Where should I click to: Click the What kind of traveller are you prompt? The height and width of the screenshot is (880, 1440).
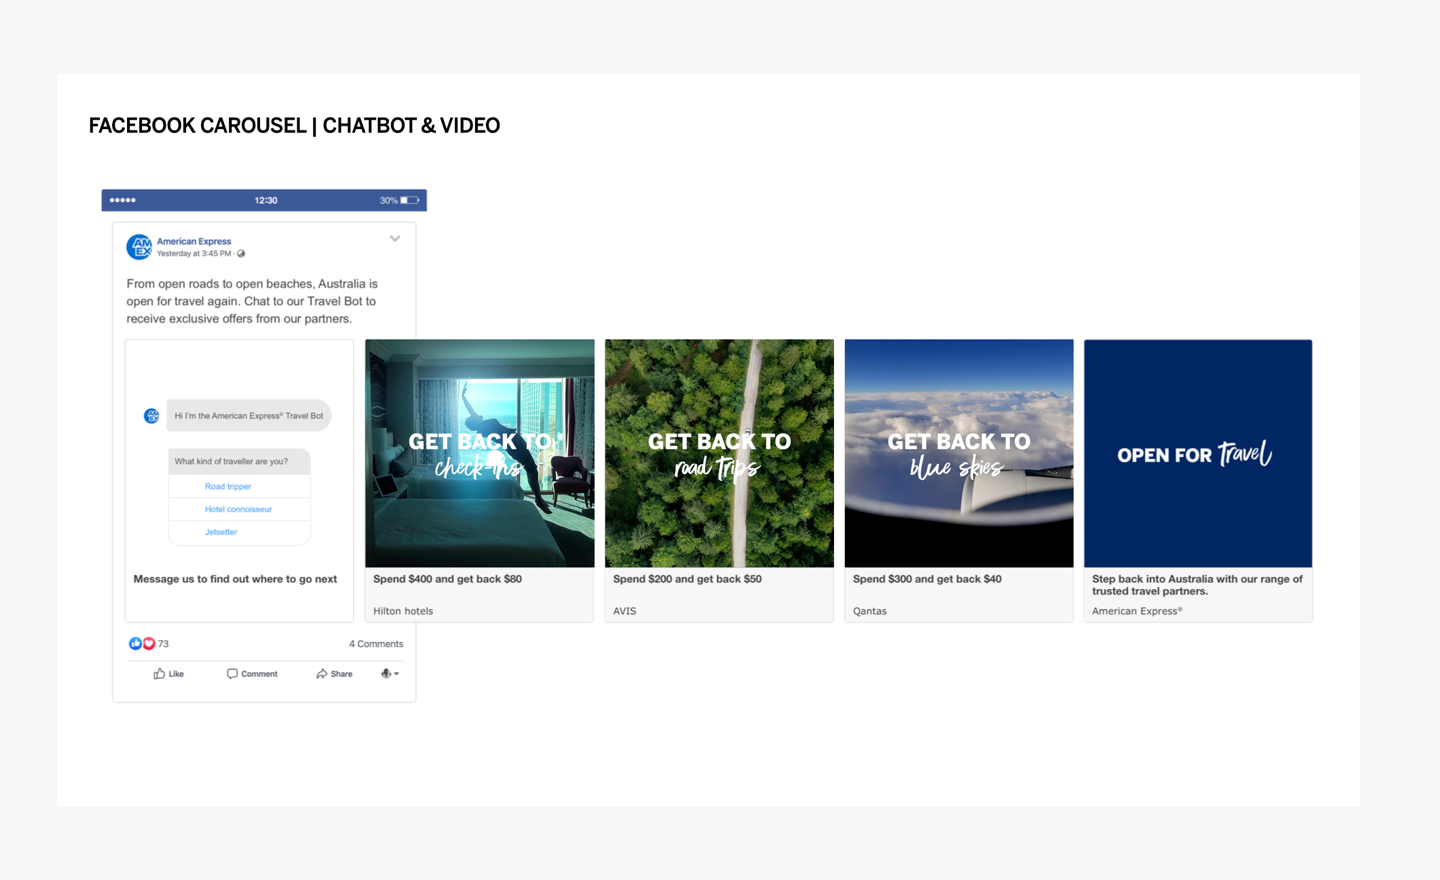(239, 461)
